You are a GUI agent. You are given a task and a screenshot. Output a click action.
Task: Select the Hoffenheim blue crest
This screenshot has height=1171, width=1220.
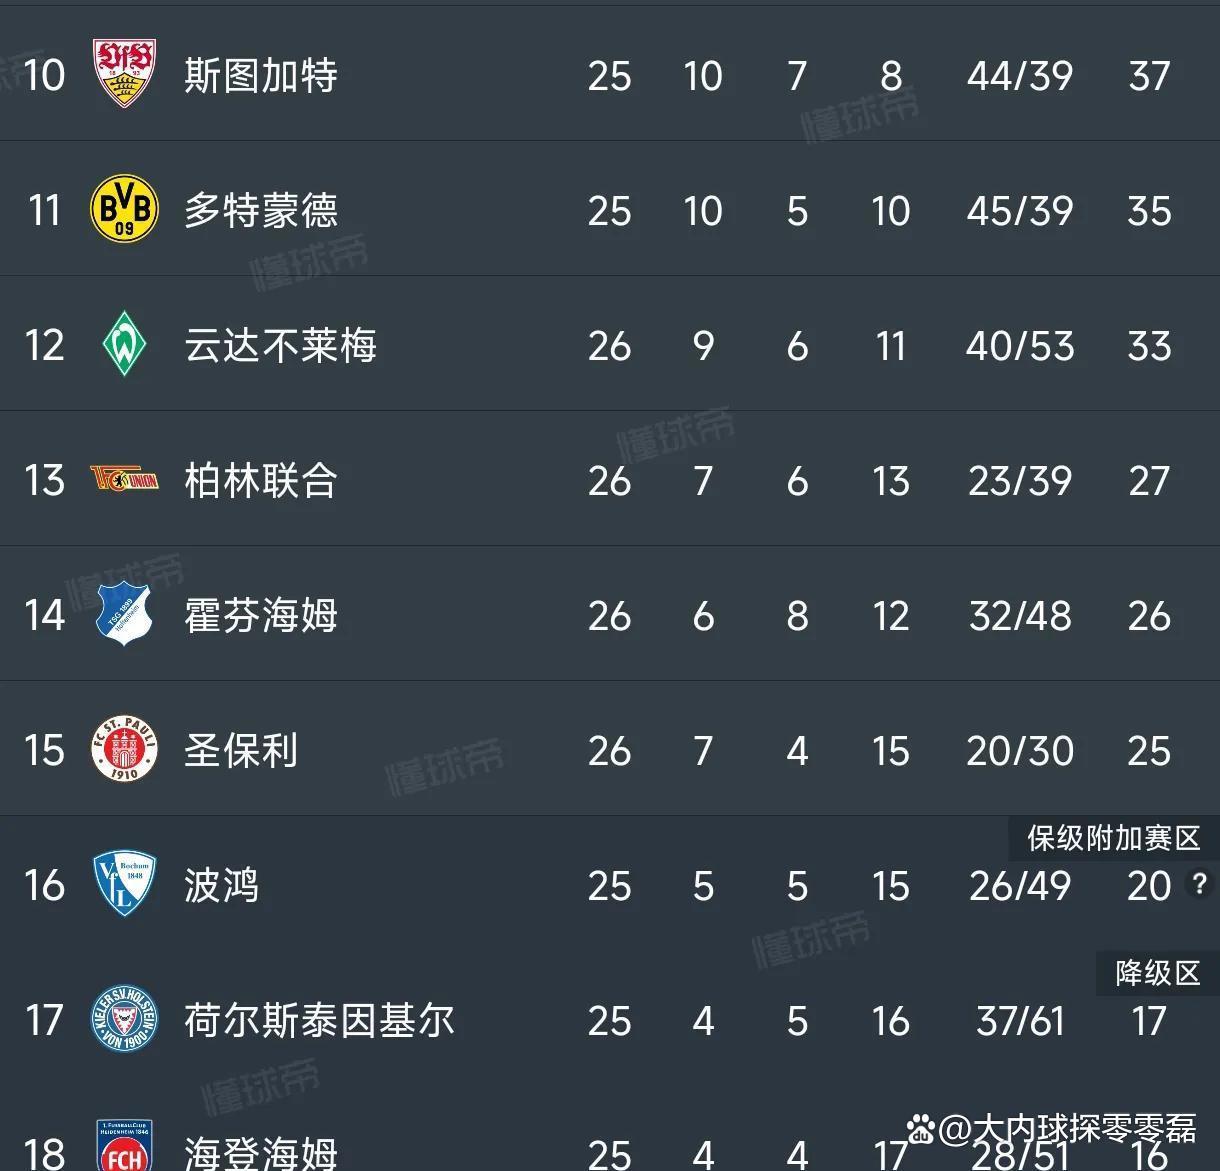pyautogui.click(x=124, y=614)
